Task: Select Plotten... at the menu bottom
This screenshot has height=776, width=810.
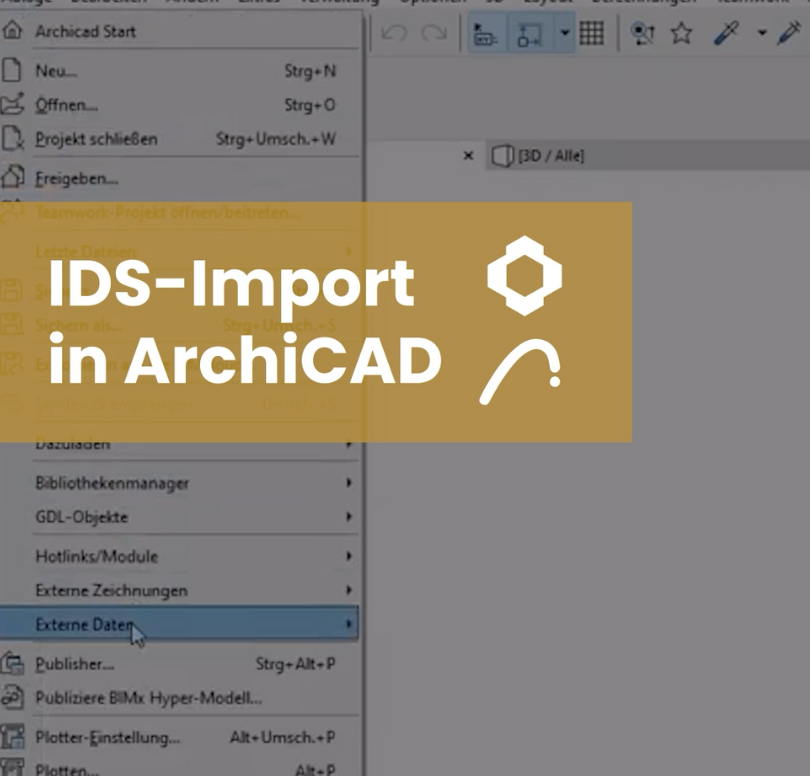Action: (179, 766)
